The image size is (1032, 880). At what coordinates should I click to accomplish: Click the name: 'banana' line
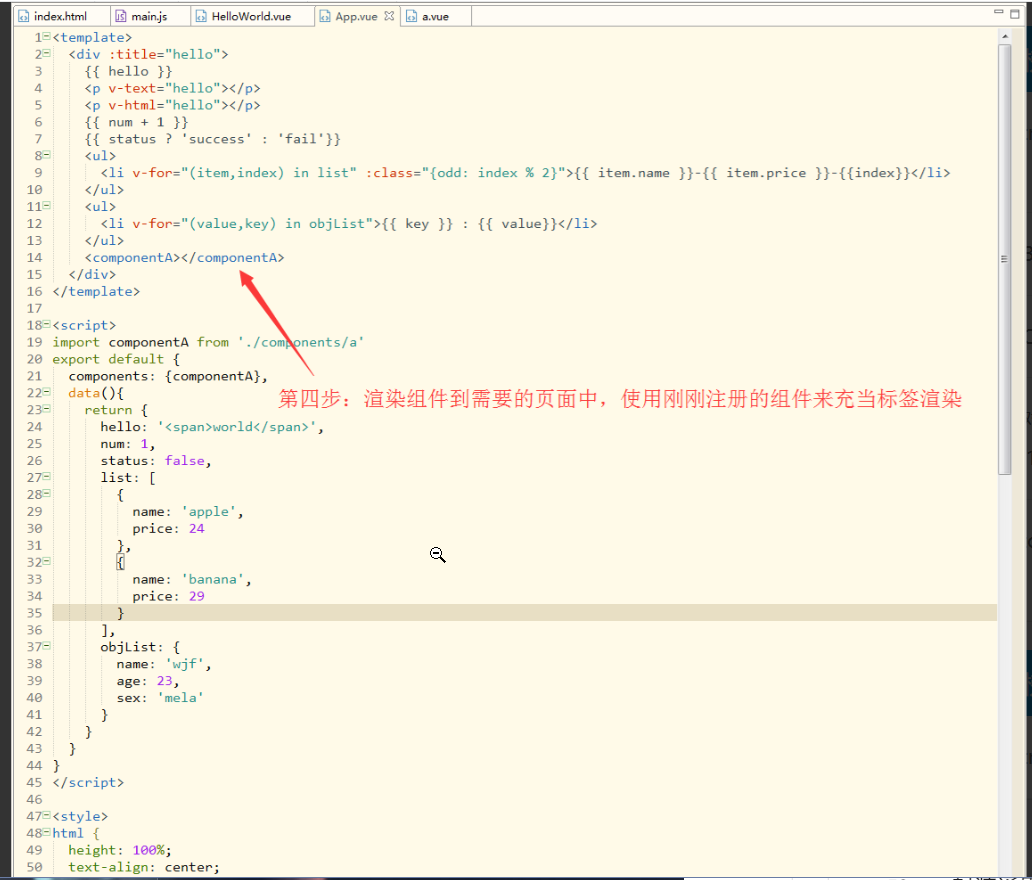[x=192, y=579]
